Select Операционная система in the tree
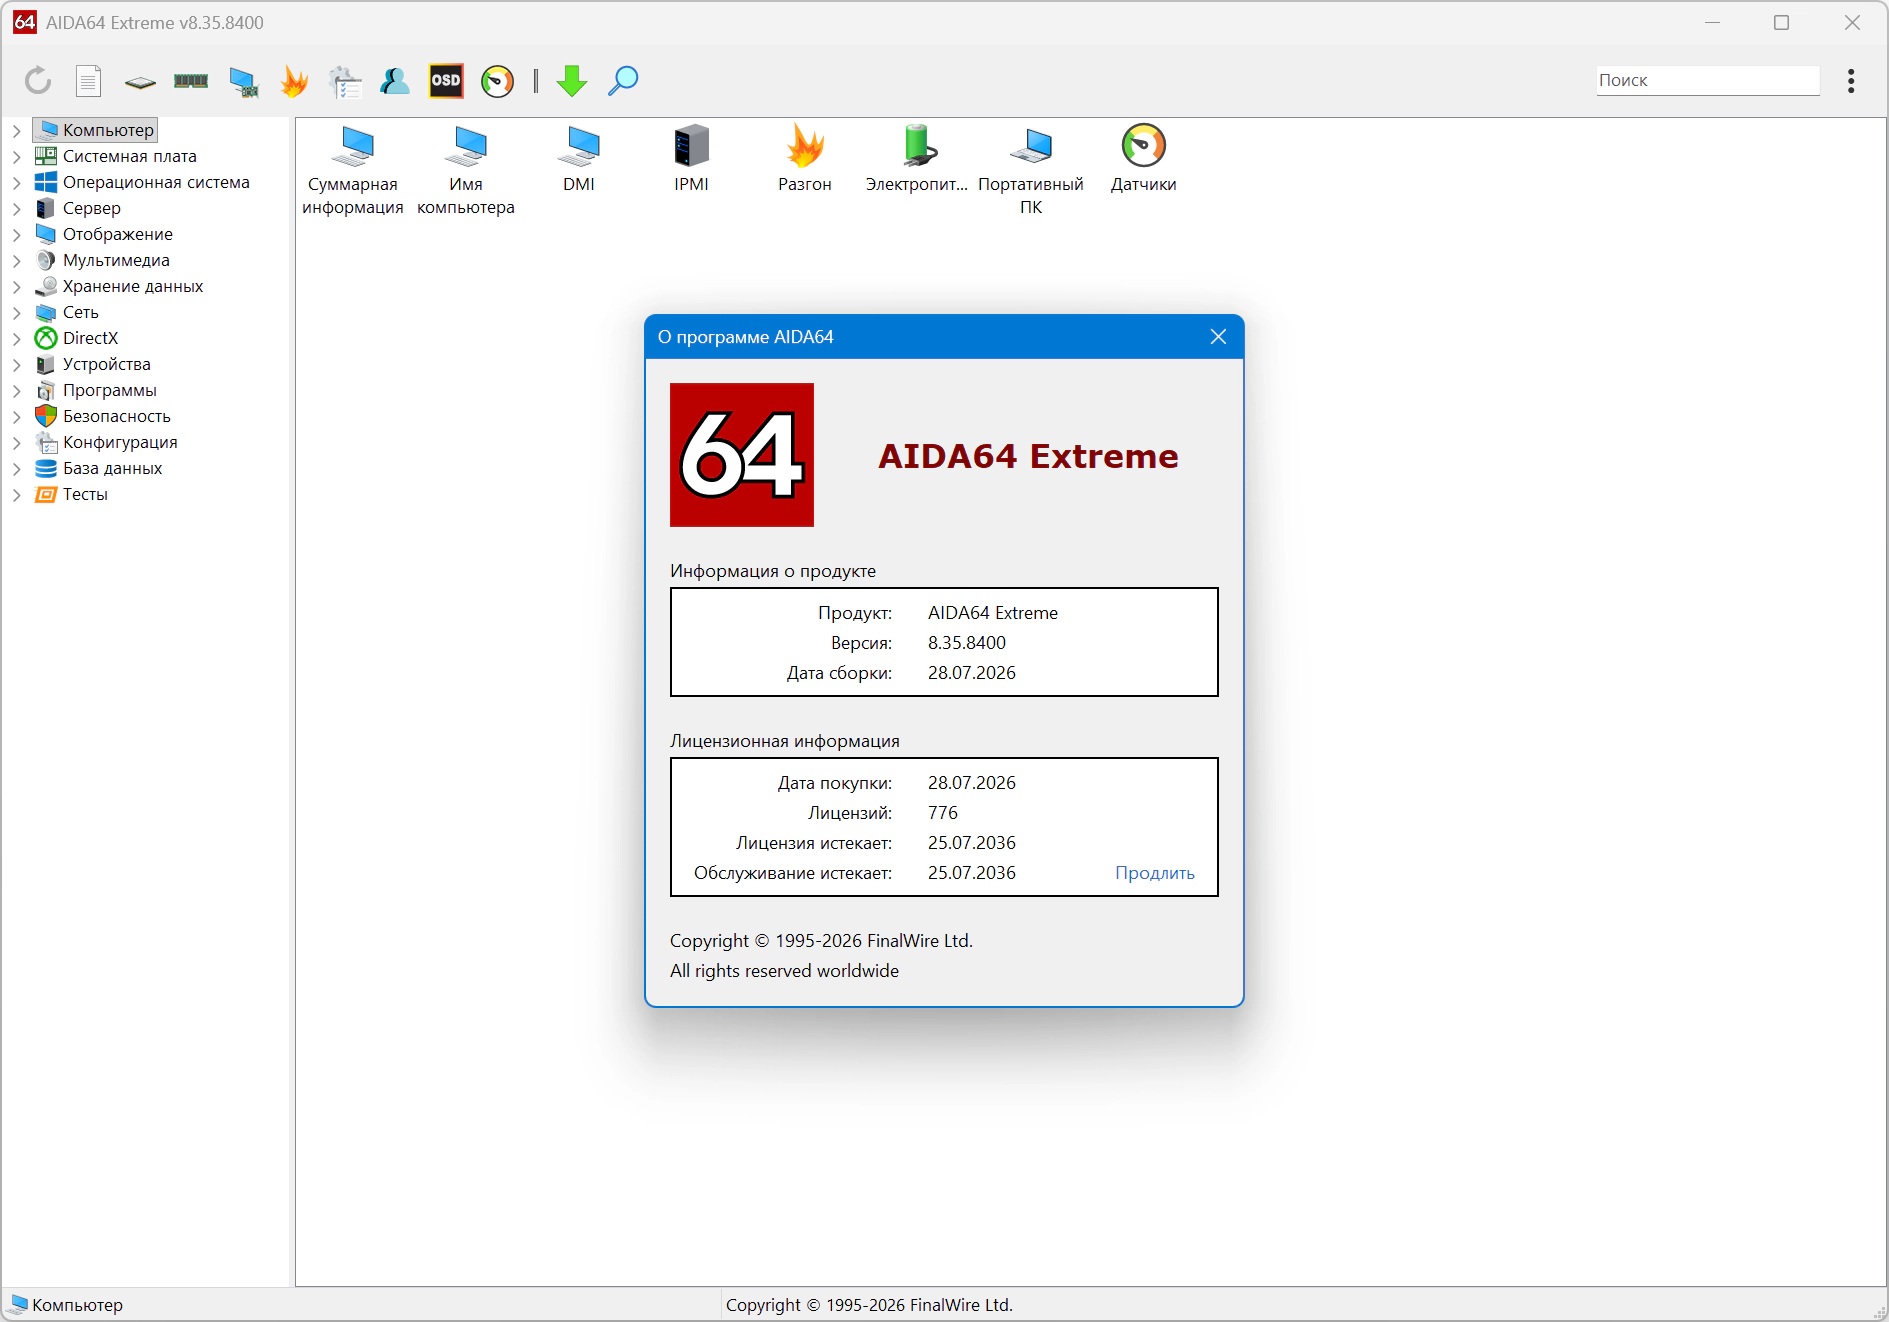The width and height of the screenshot is (1889, 1322). (x=142, y=182)
